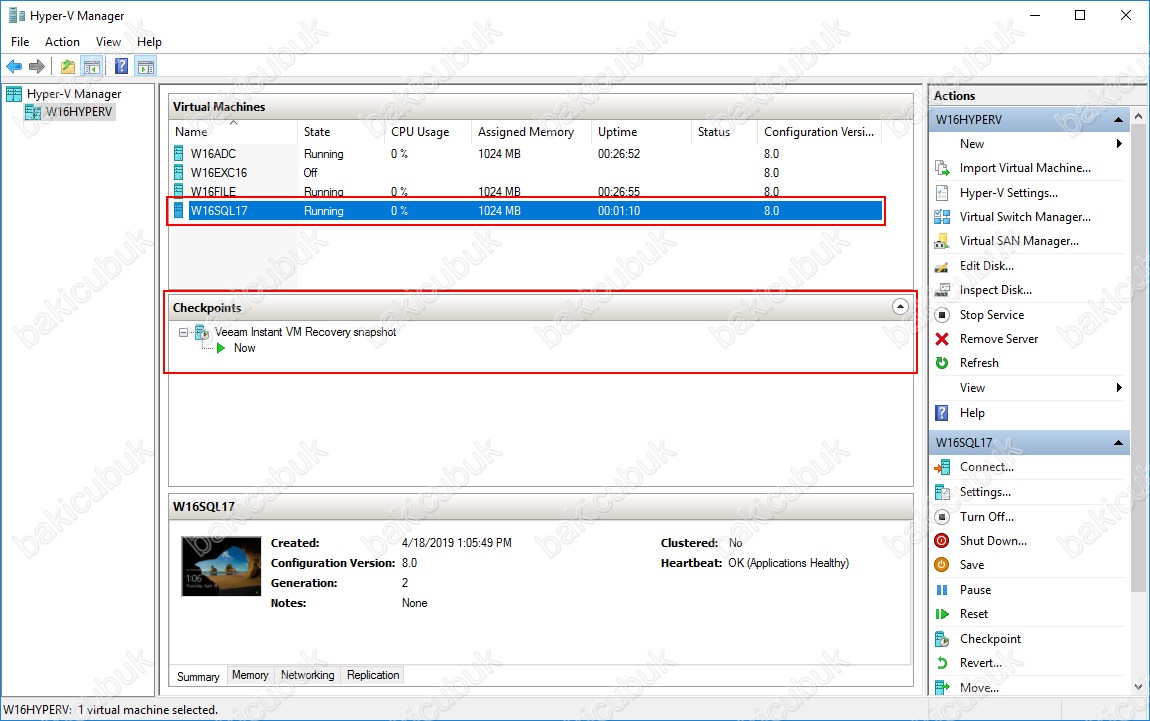1150x721 pixels.
Task: Switch to the Networking tab
Action: pyautogui.click(x=307, y=675)
